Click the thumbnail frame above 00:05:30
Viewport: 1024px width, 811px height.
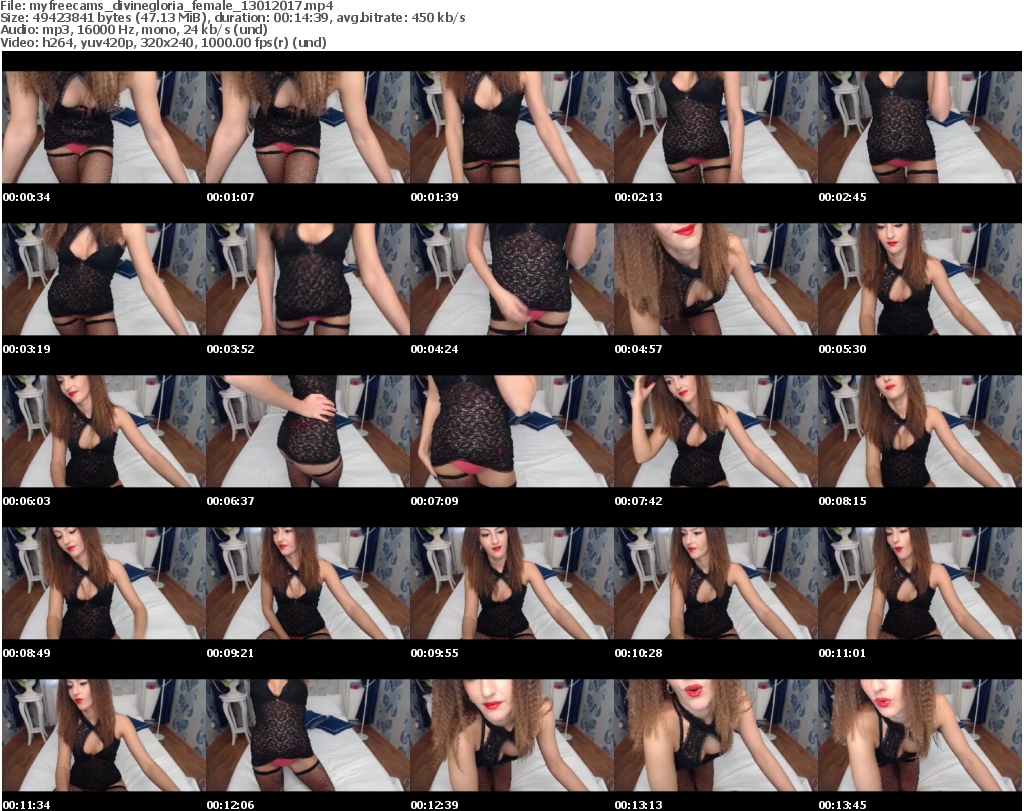pyautogui.click(x=920, y=279)
